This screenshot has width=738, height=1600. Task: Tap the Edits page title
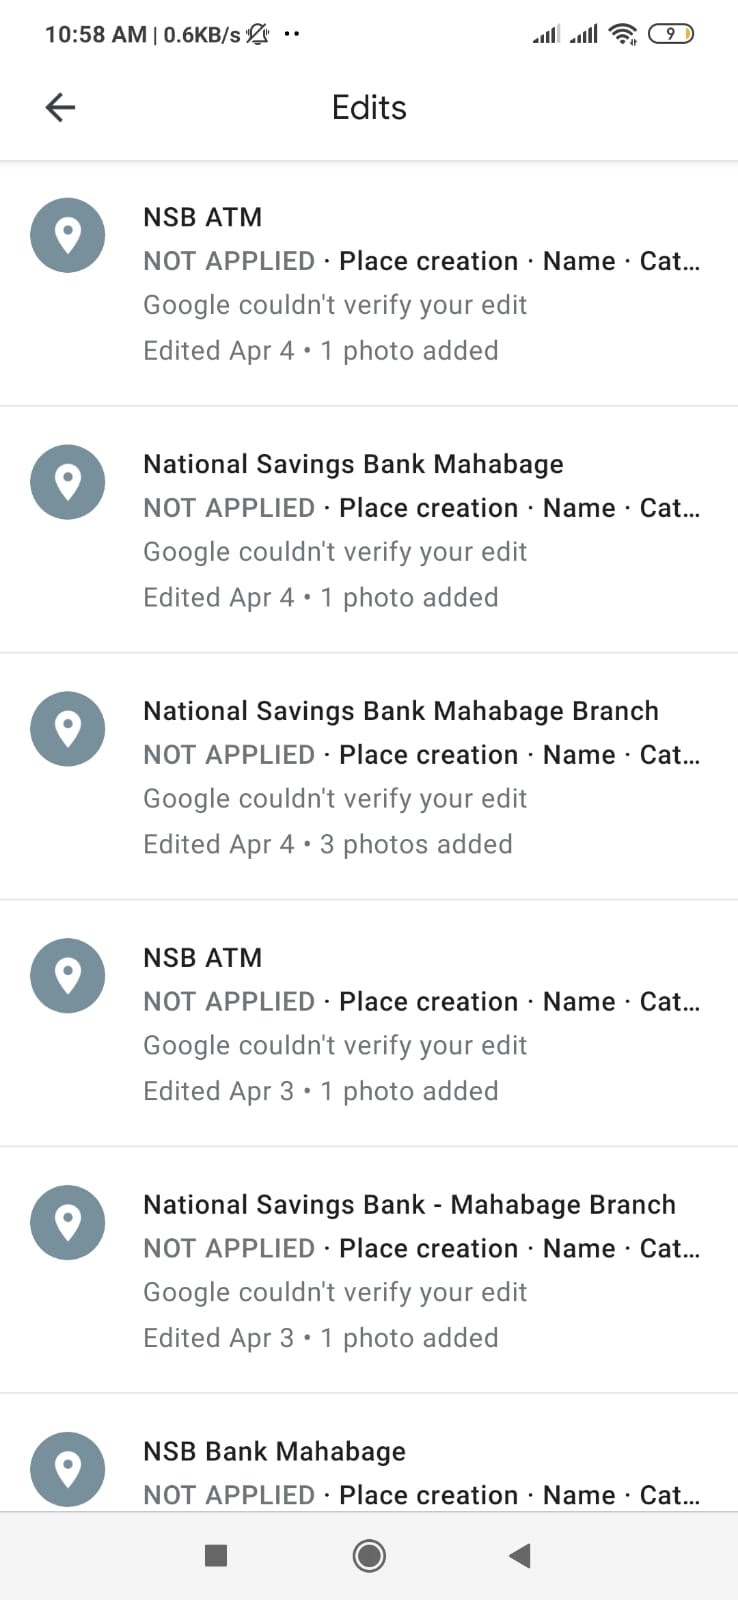(x=369, y=108)
